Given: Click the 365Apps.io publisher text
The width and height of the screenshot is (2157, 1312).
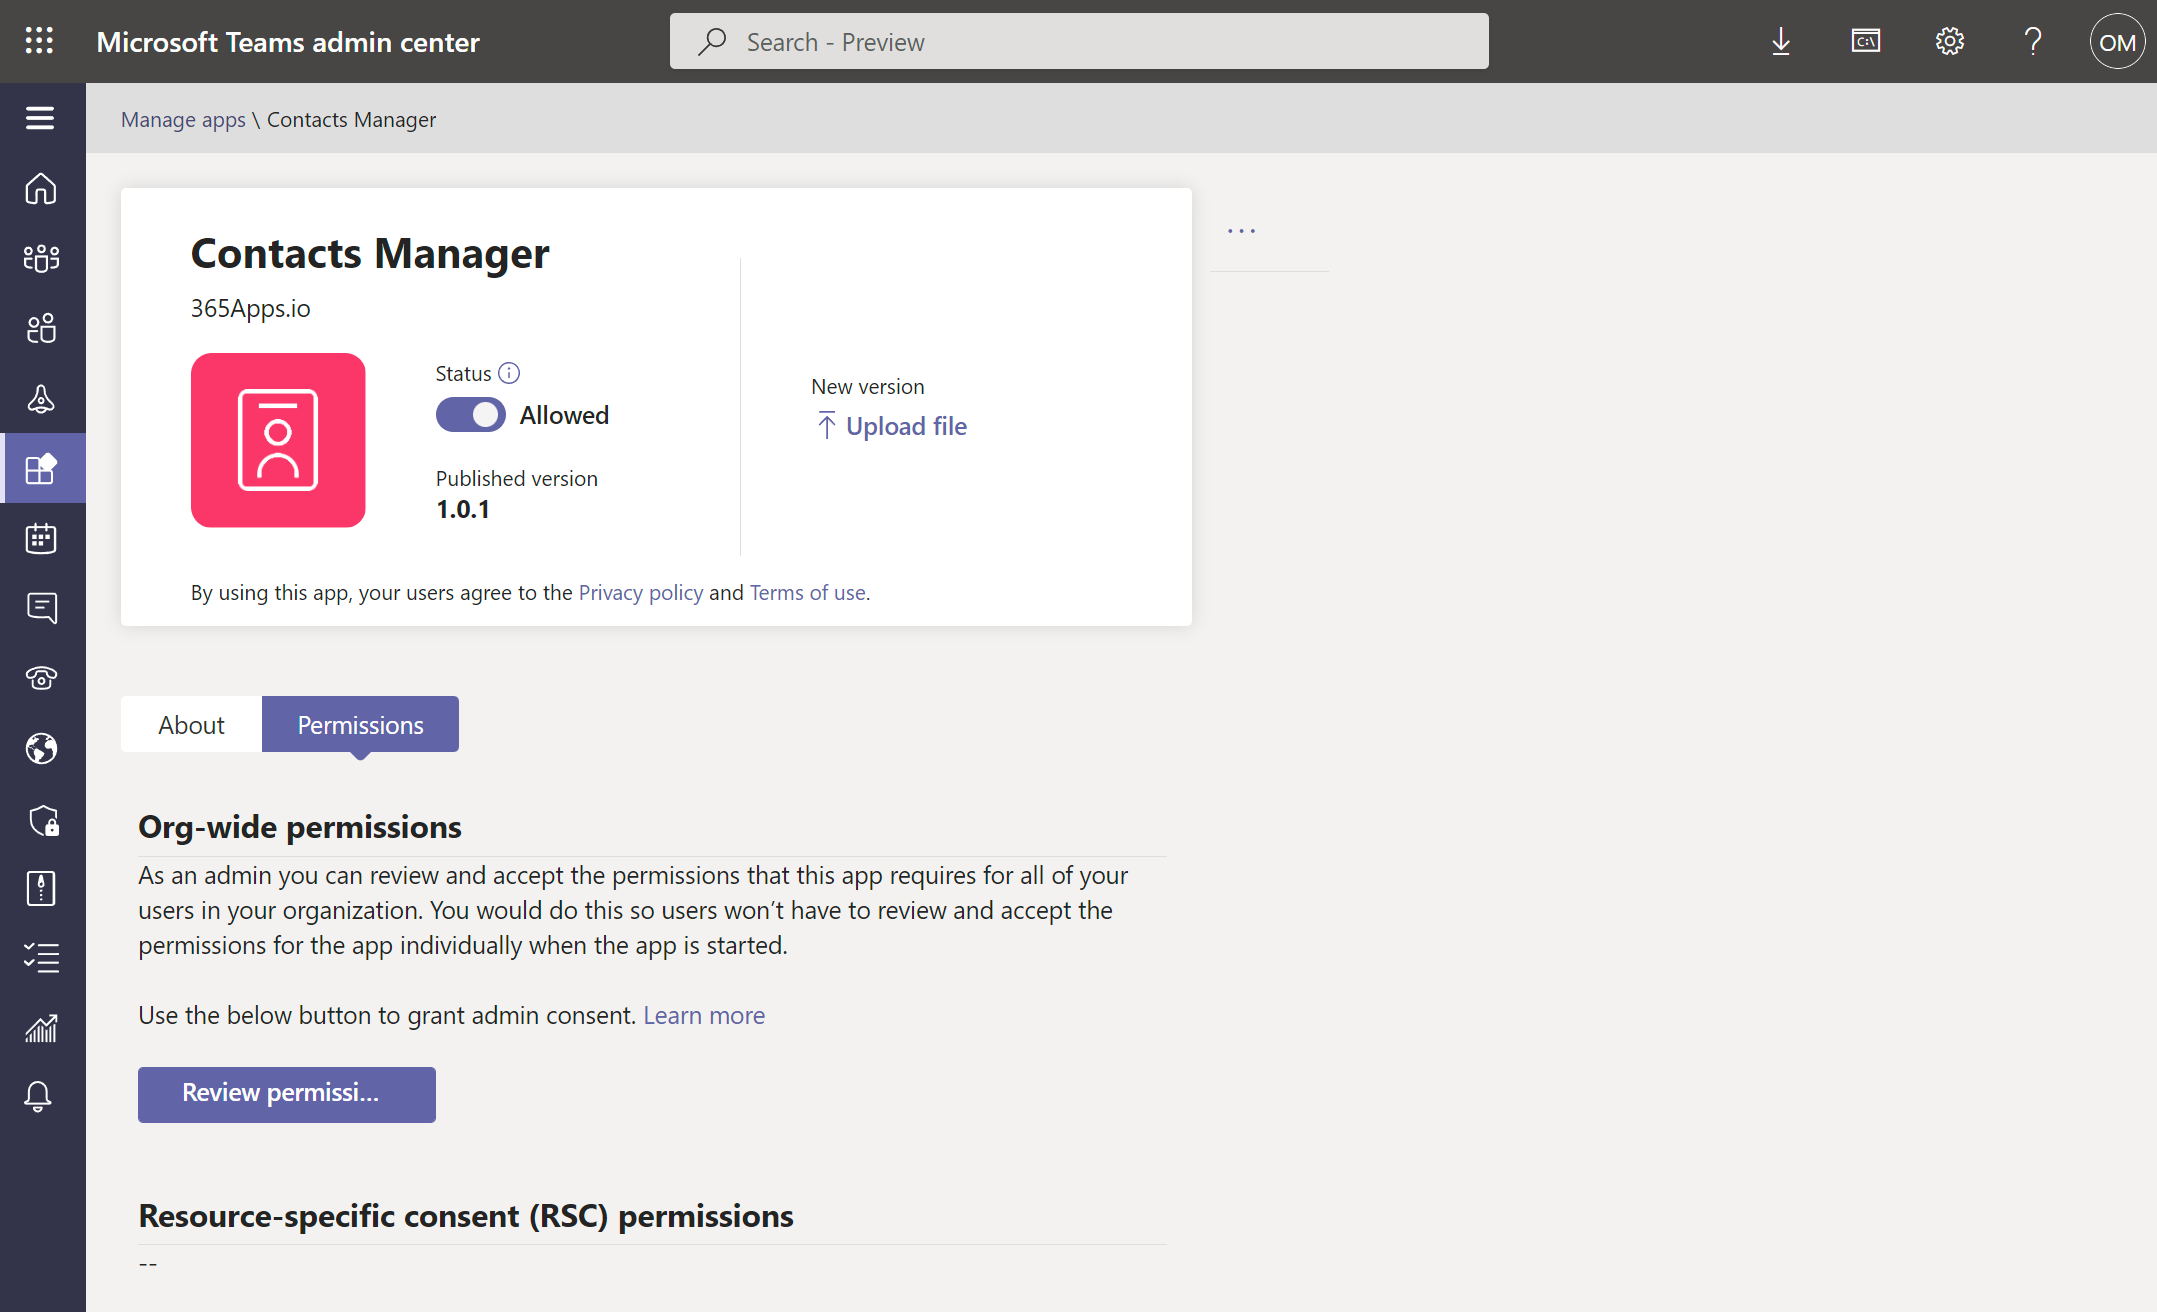Looking at the screenshot, I should [251, 309].
